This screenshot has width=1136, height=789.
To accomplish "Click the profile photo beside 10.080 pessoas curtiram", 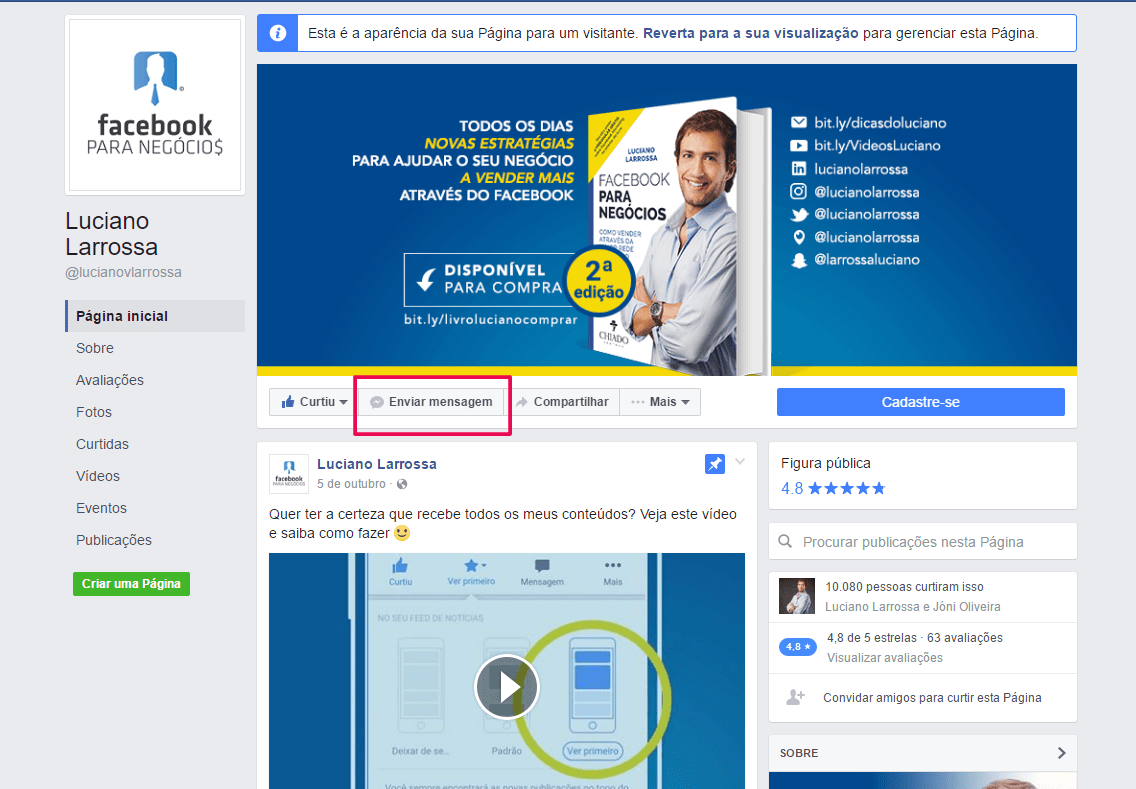I will (797, 596).
